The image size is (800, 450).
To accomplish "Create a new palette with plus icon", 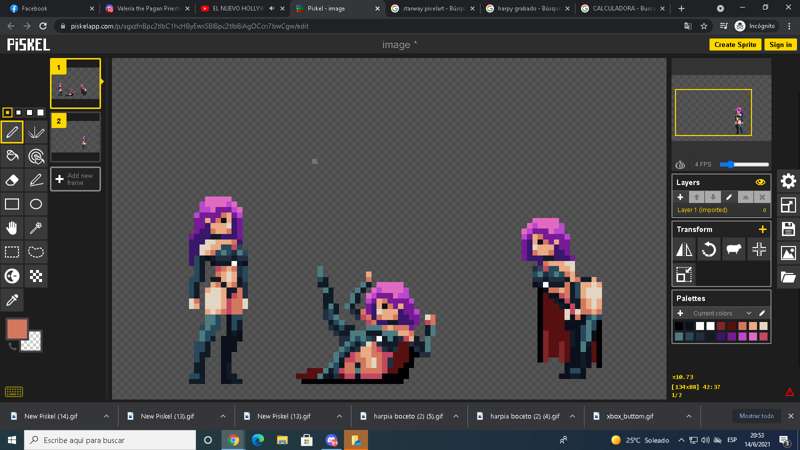I will (680, 313).
